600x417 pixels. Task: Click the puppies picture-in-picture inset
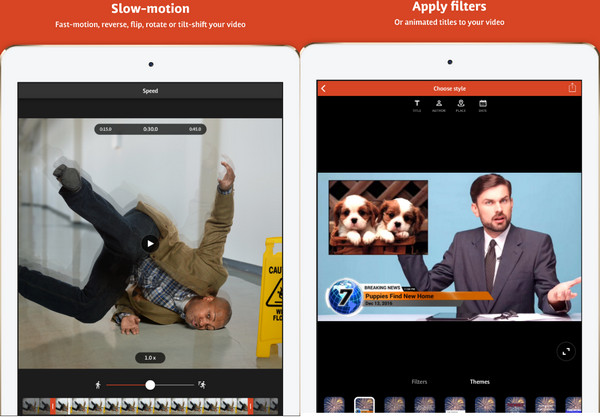378,218
